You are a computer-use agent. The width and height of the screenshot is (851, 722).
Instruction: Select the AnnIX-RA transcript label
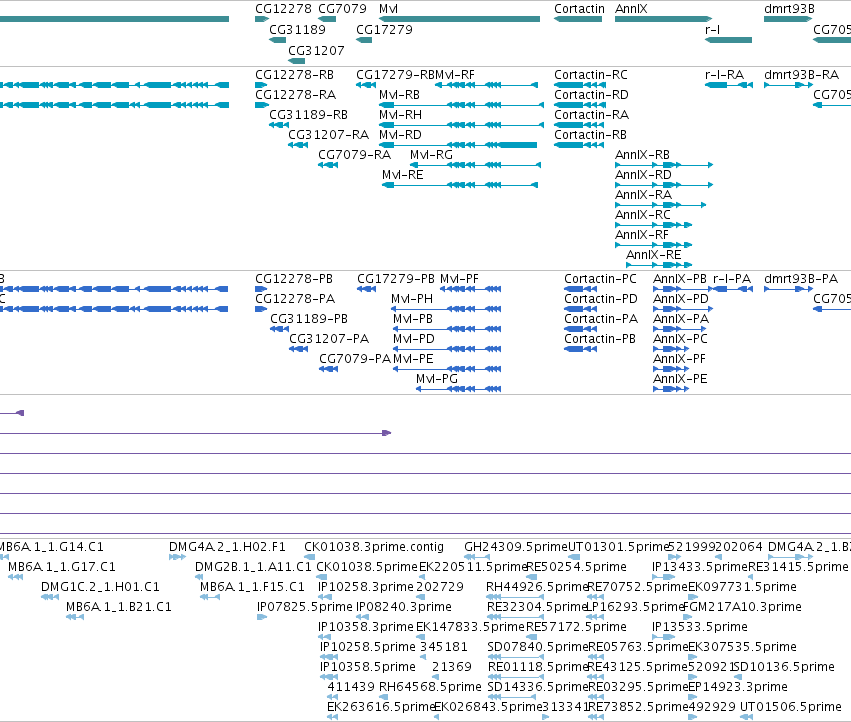(643, 194)
